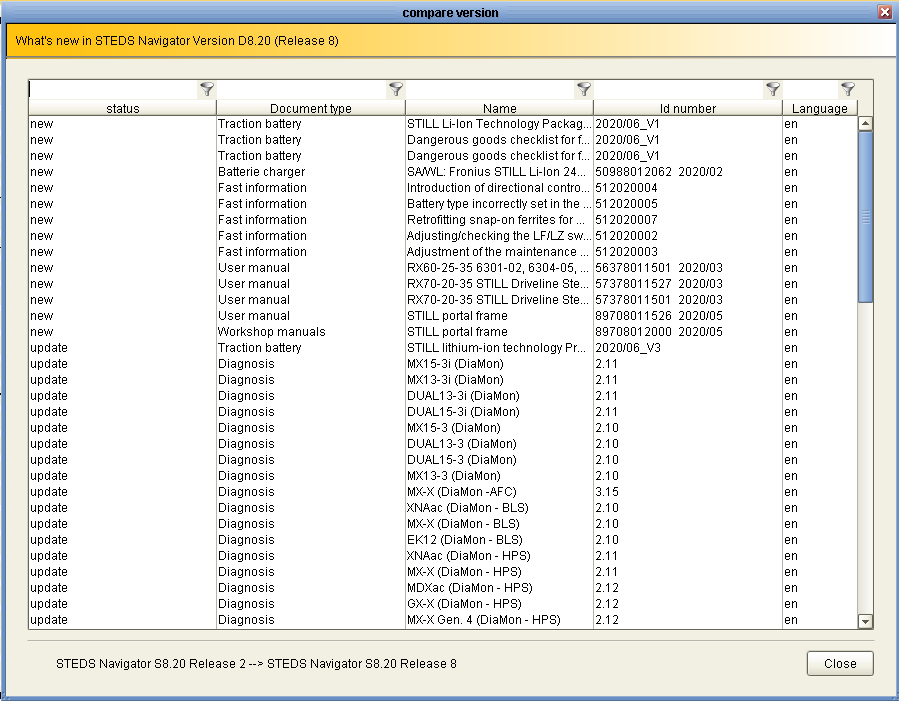Screen dimensions: 899x701
Task: Sort by the Name column header
Action: 499,108
